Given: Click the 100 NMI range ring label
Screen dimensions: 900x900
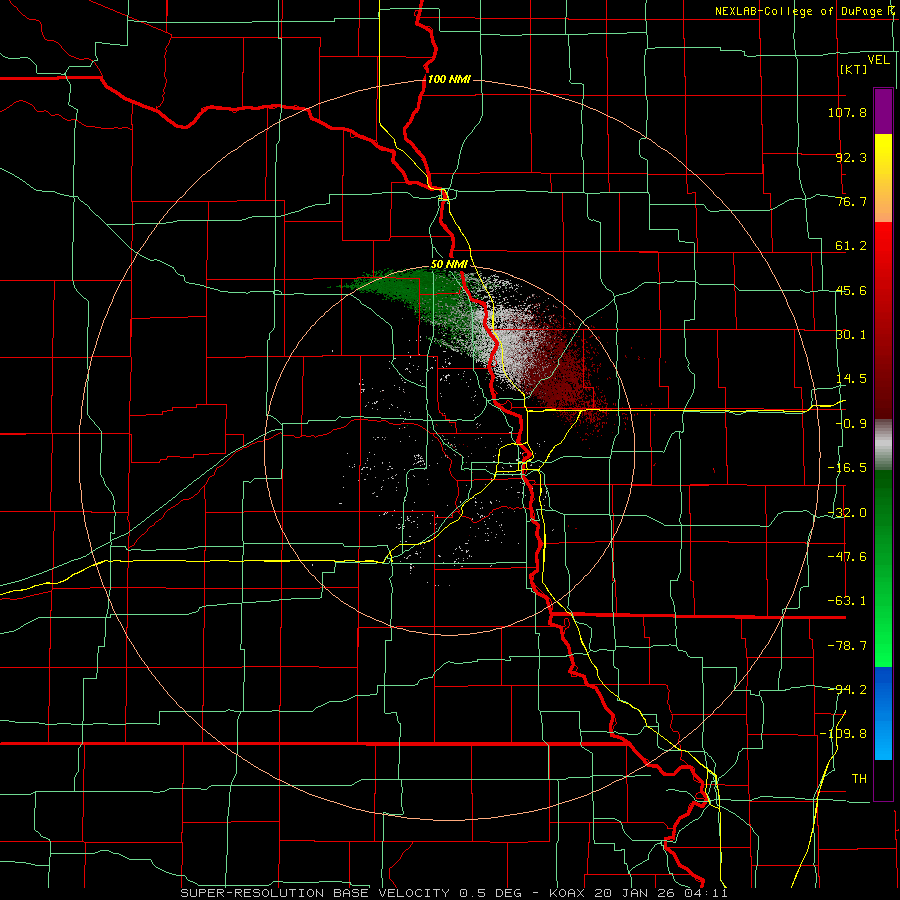Looking at the screenshot, I should click(449, 79).
